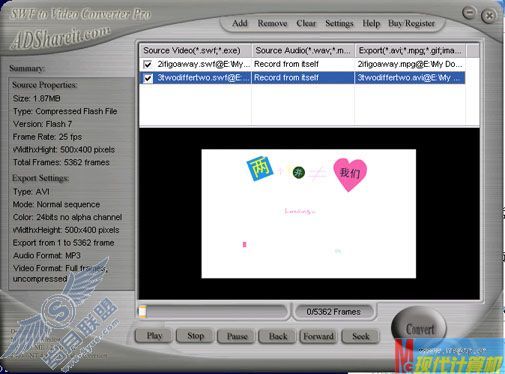Step Forward in the preview
This screenshot has width=505, height=374.
coord(319,336)
